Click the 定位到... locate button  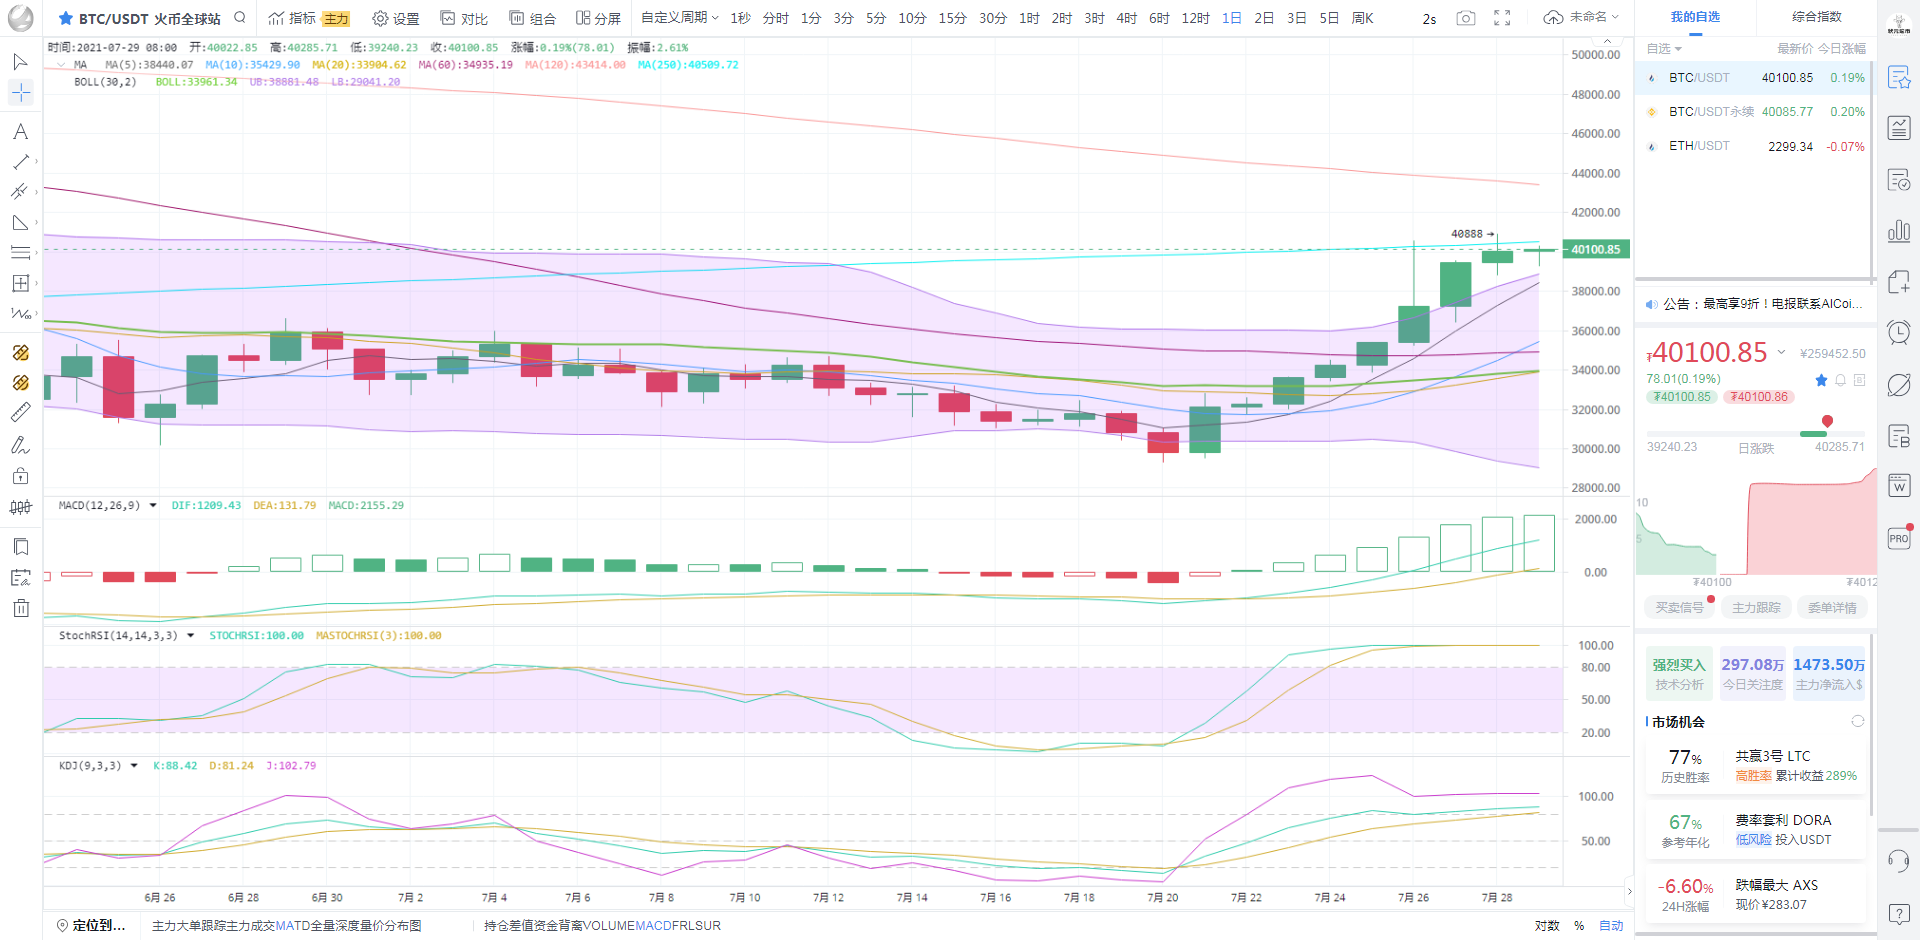(x=91, y=926)
